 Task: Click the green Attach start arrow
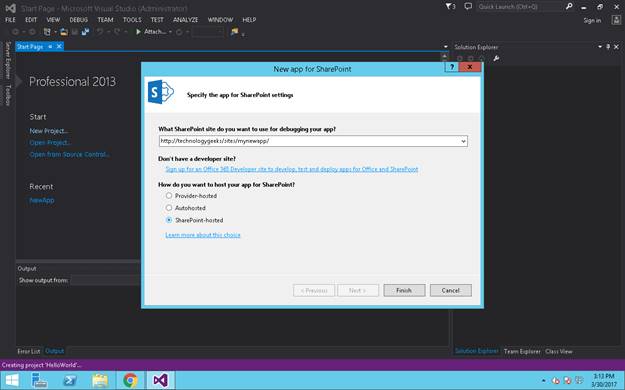[x=138, y=32]
